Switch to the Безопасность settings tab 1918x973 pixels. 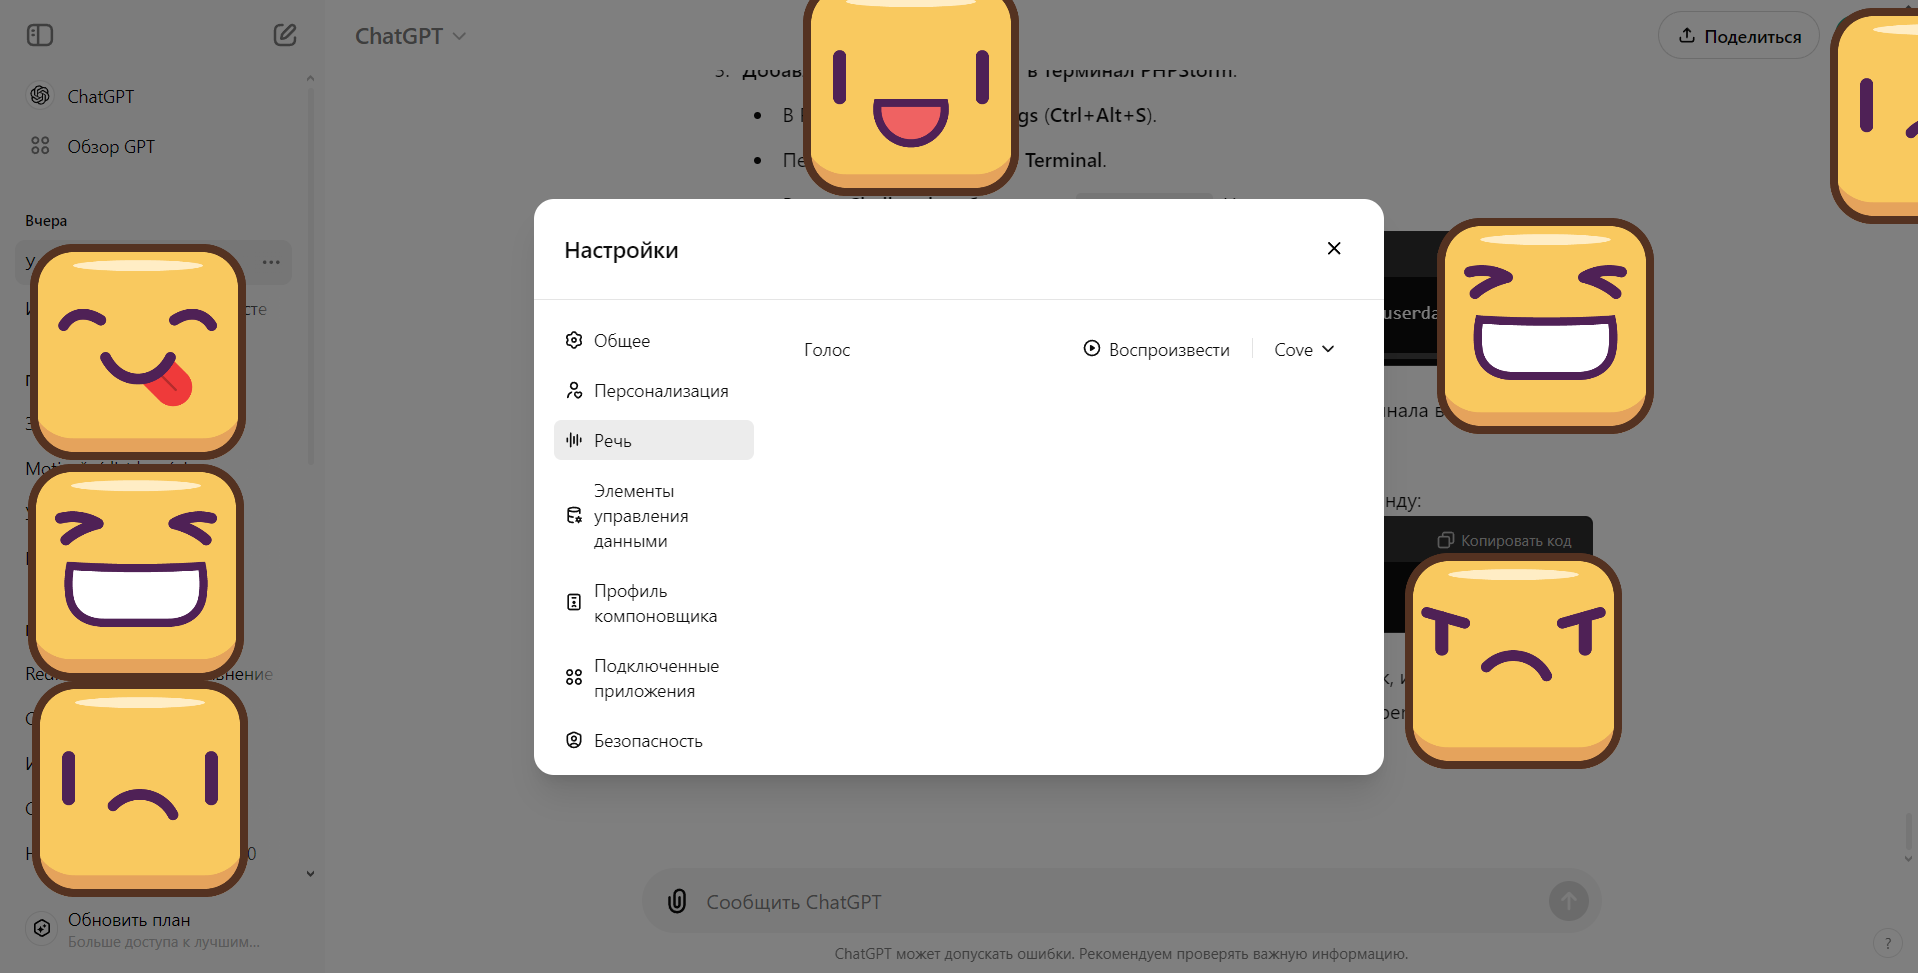coord(654,740)
